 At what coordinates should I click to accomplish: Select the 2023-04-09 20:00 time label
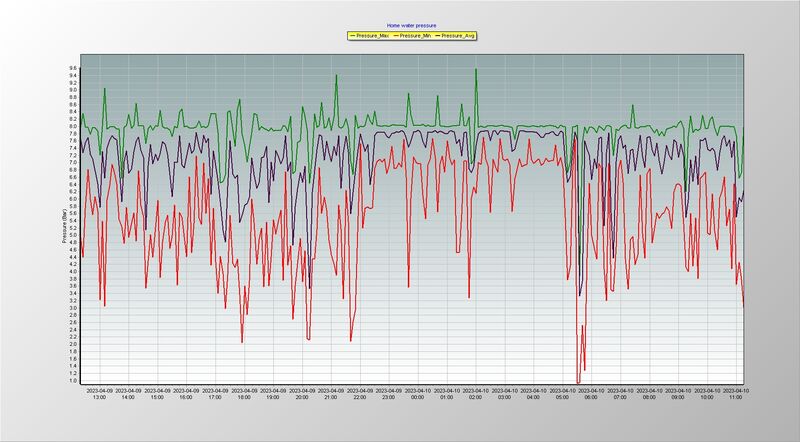click(302, 394)
